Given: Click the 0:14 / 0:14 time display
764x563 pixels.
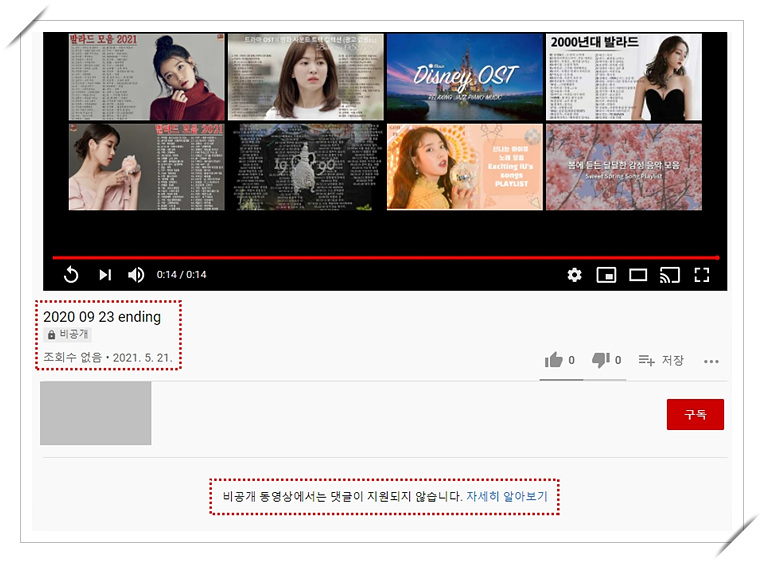Looking at the screenshot, I should (181, 275).
